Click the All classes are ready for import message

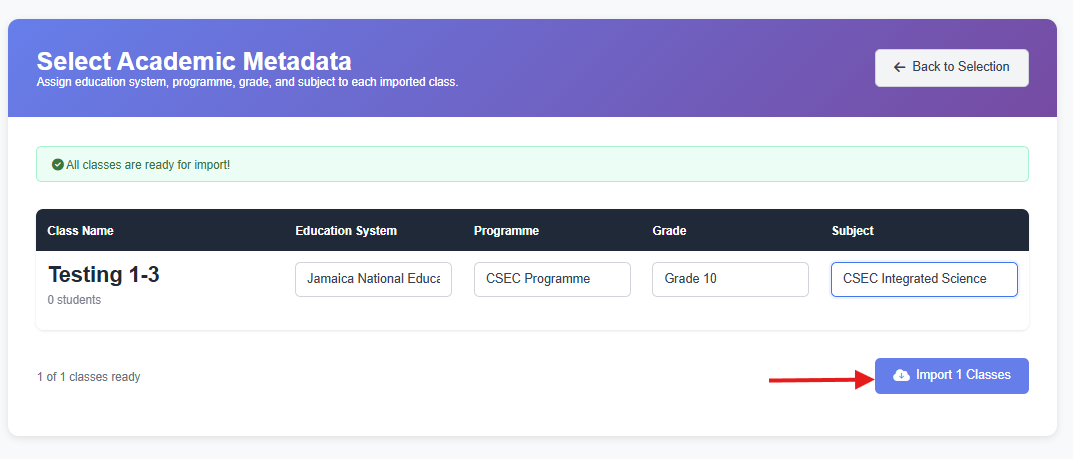148,164
